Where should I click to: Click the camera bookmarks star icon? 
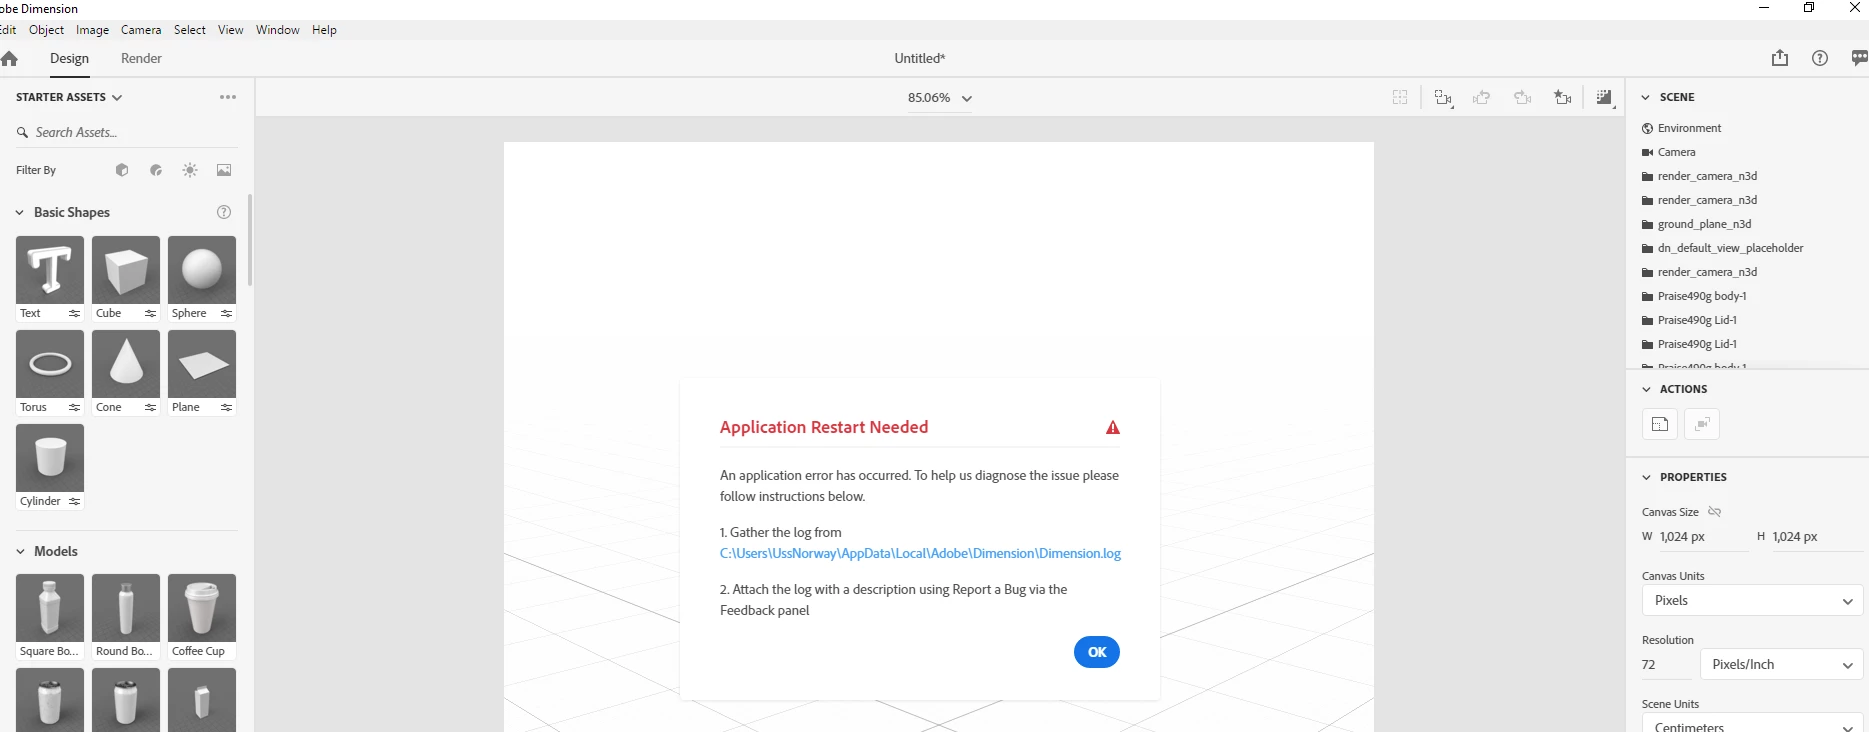tap(1562, 97)
